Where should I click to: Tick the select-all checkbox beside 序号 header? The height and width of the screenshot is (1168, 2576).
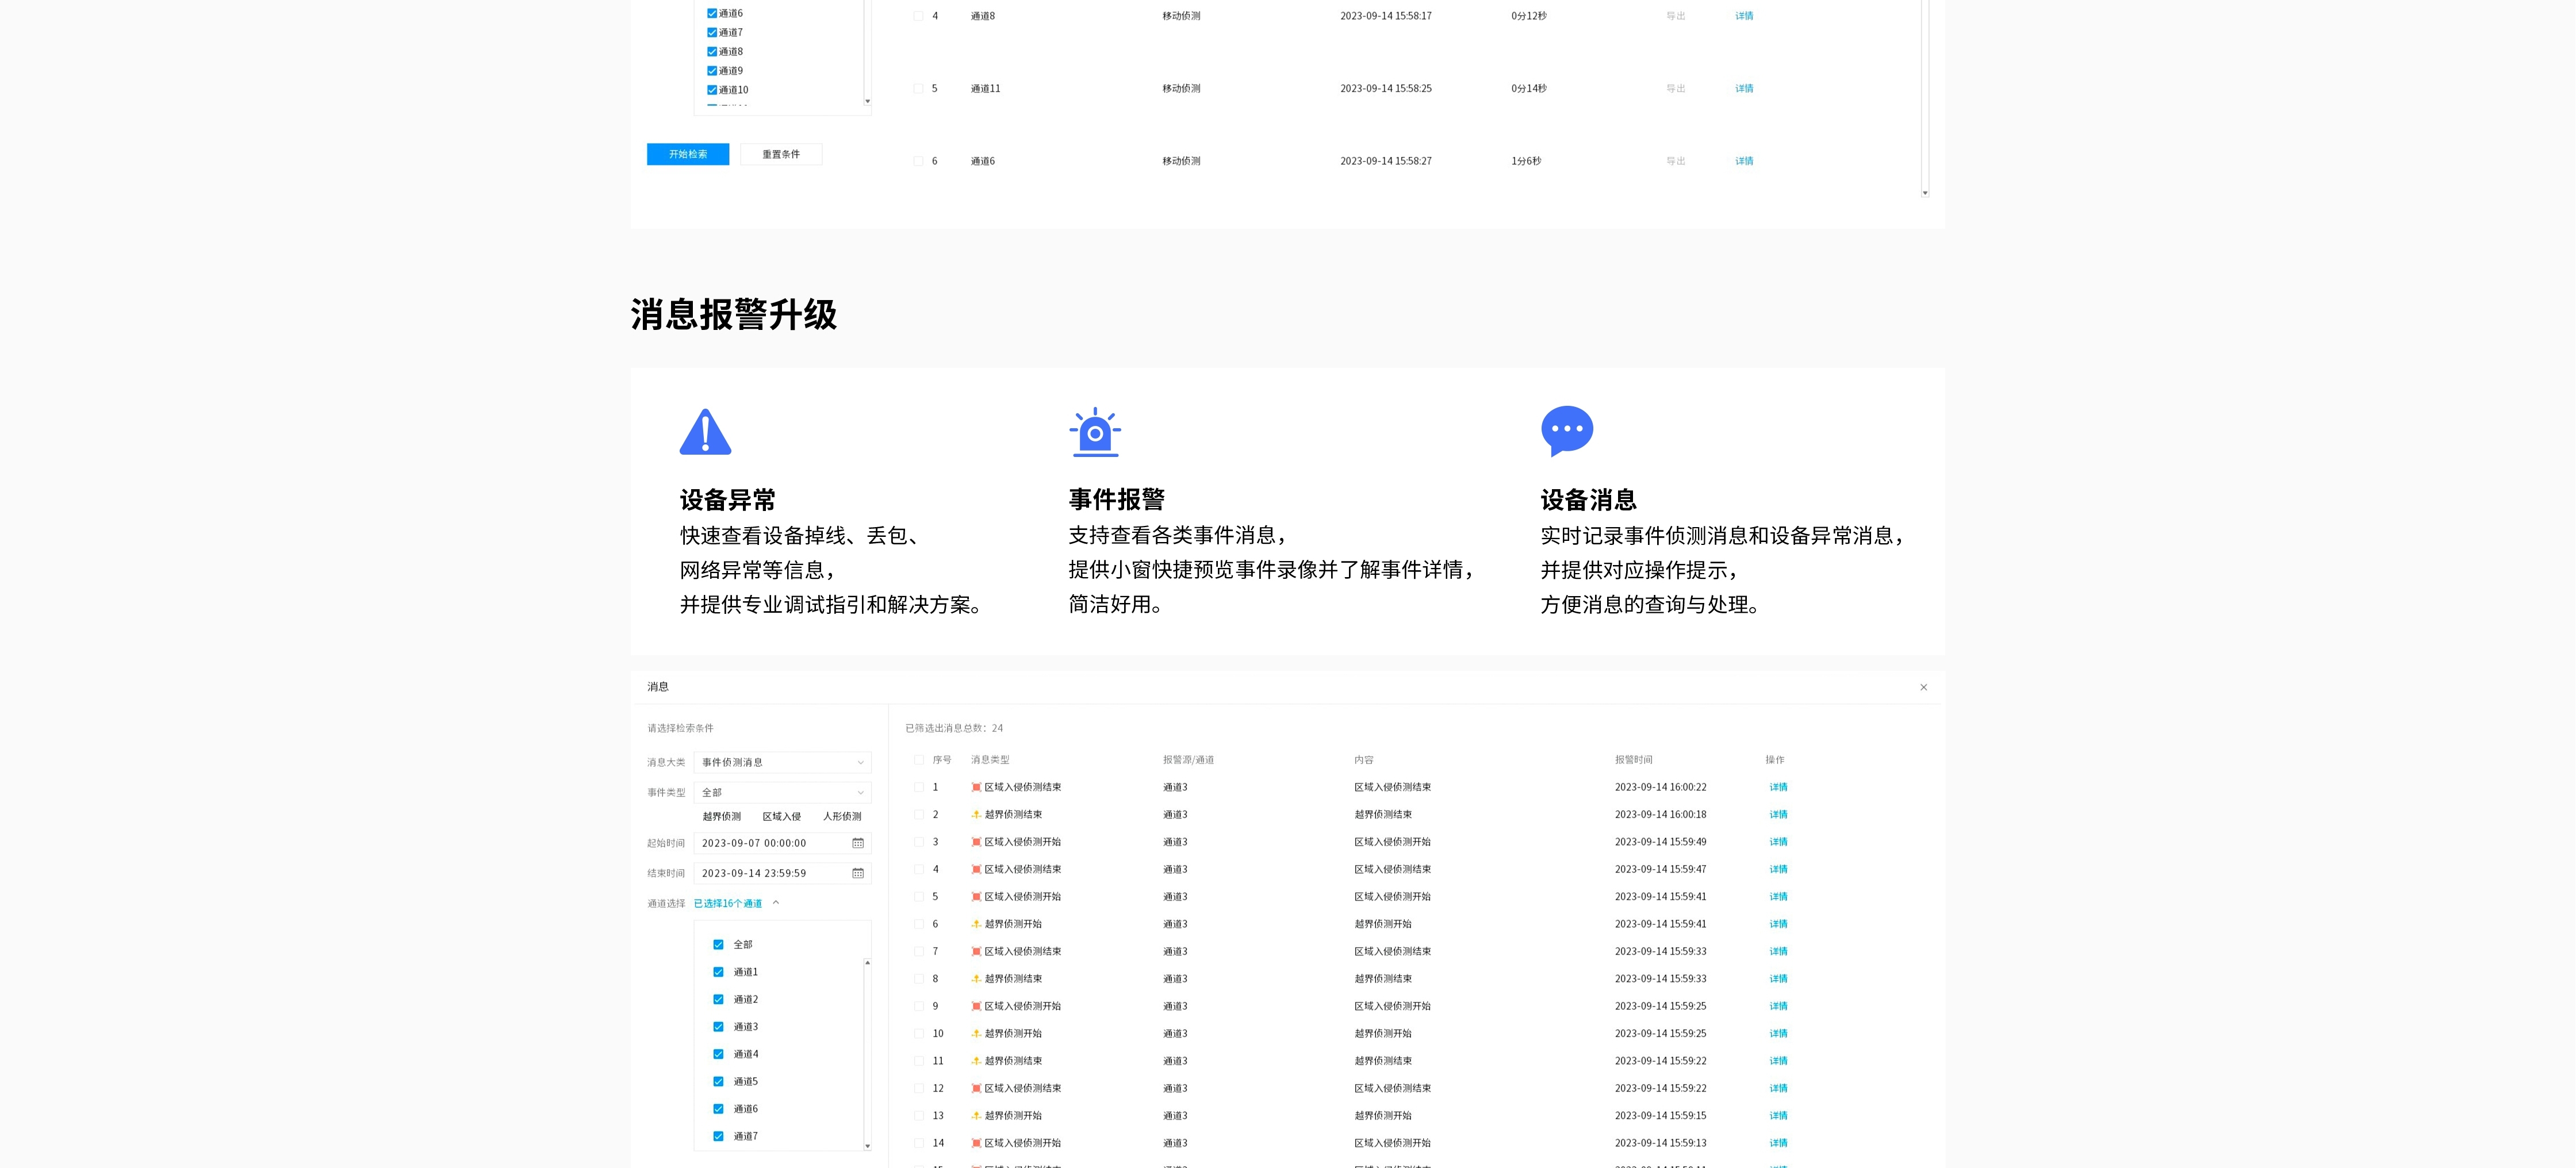coord(919,760)
